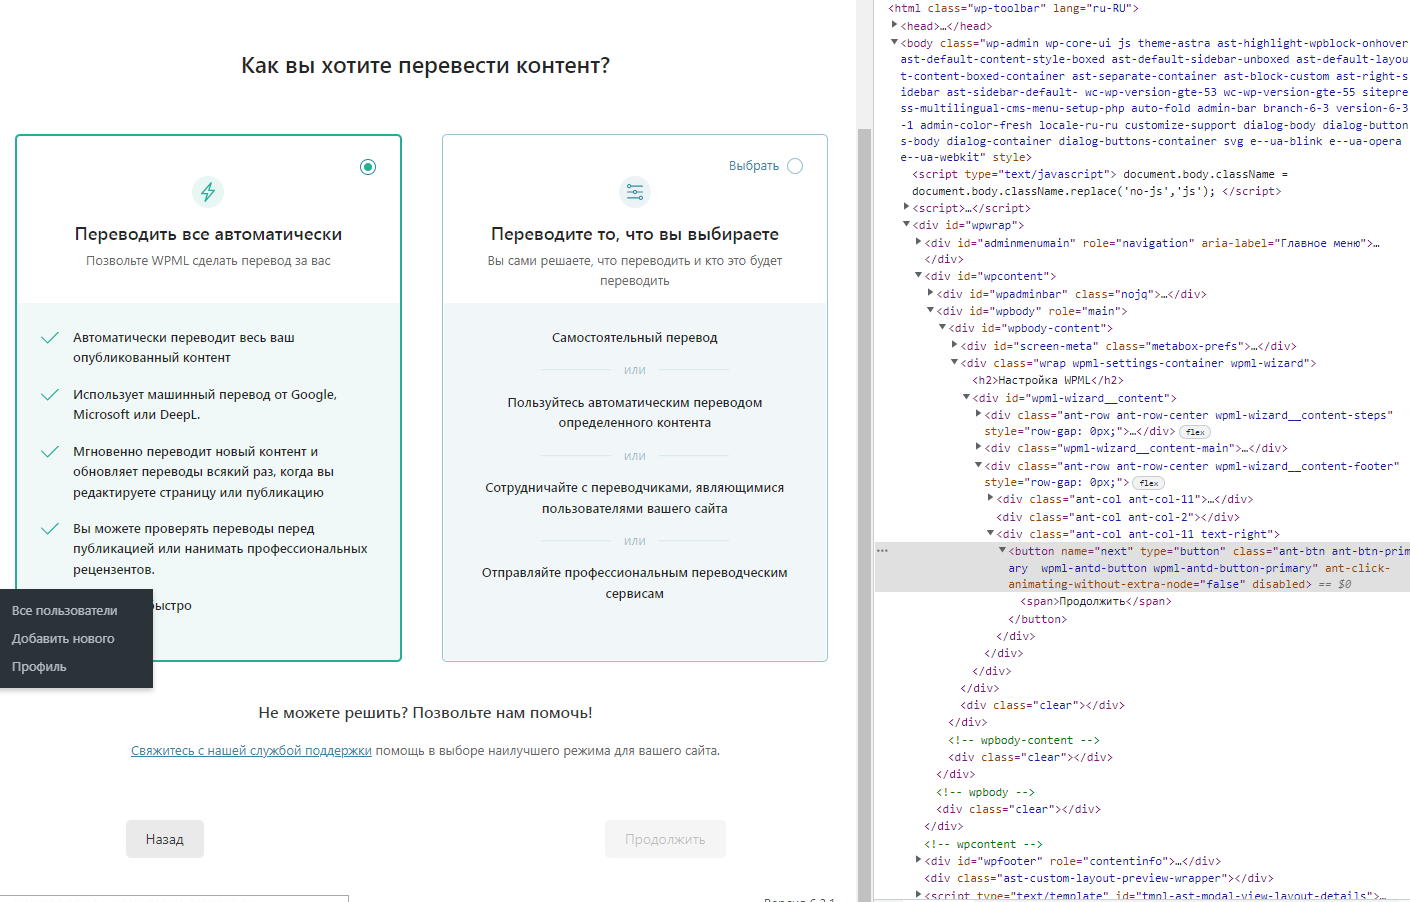Collapse the div id="wpbody" node
The image size is (1410, 902).
pyautogui.click(x=930, y=310)
